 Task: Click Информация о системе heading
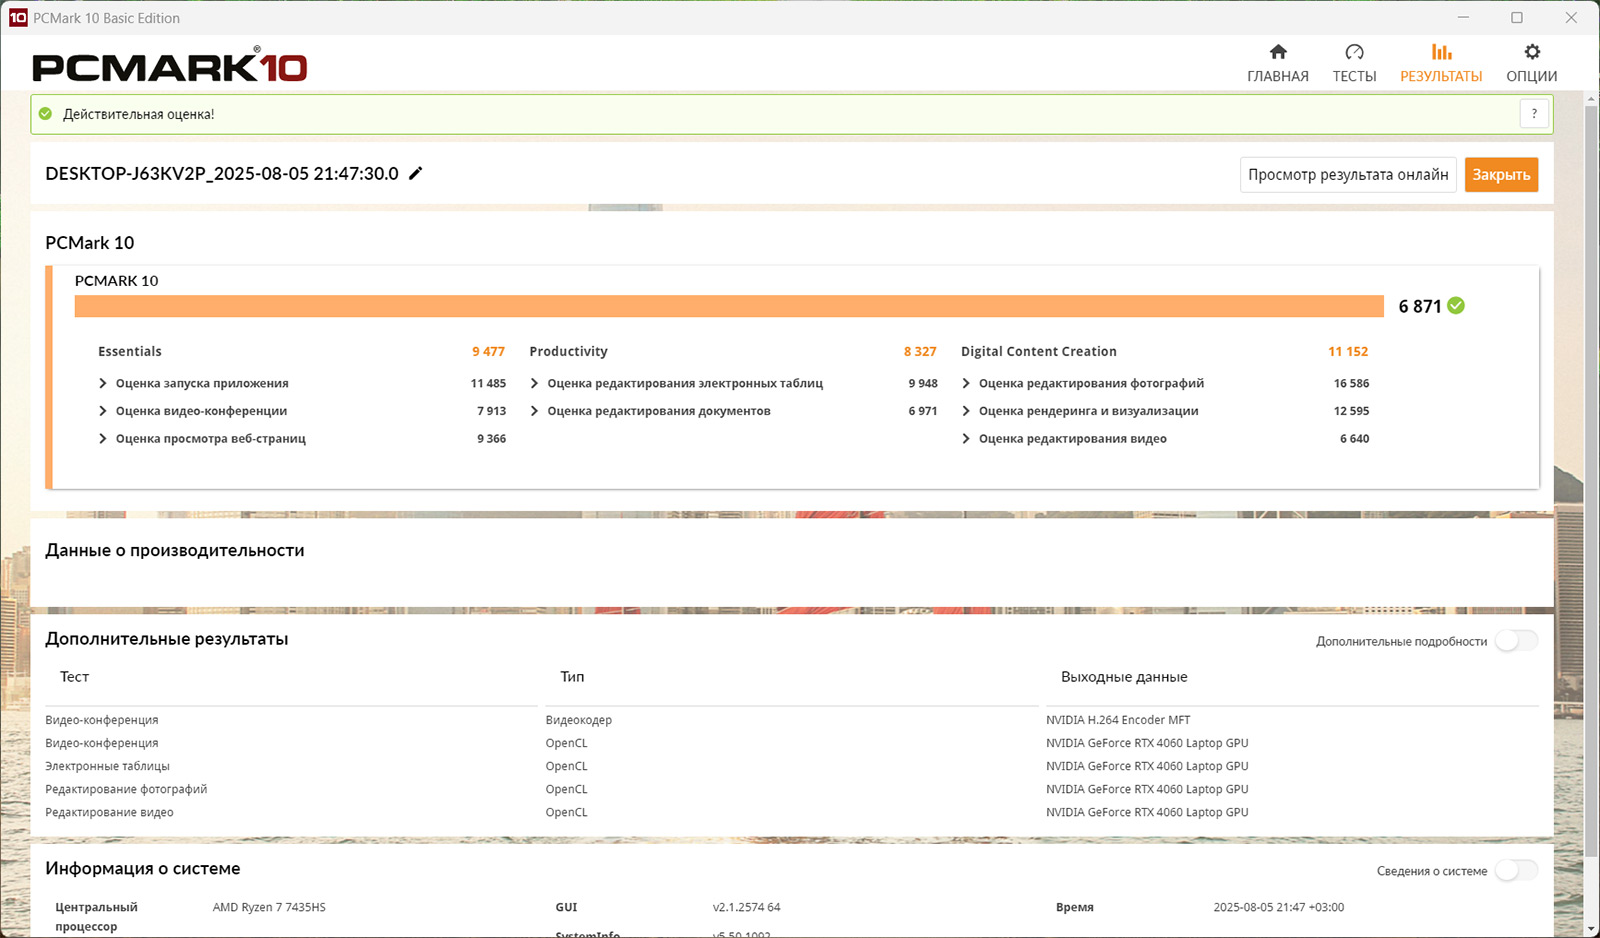tap(143, 869)
